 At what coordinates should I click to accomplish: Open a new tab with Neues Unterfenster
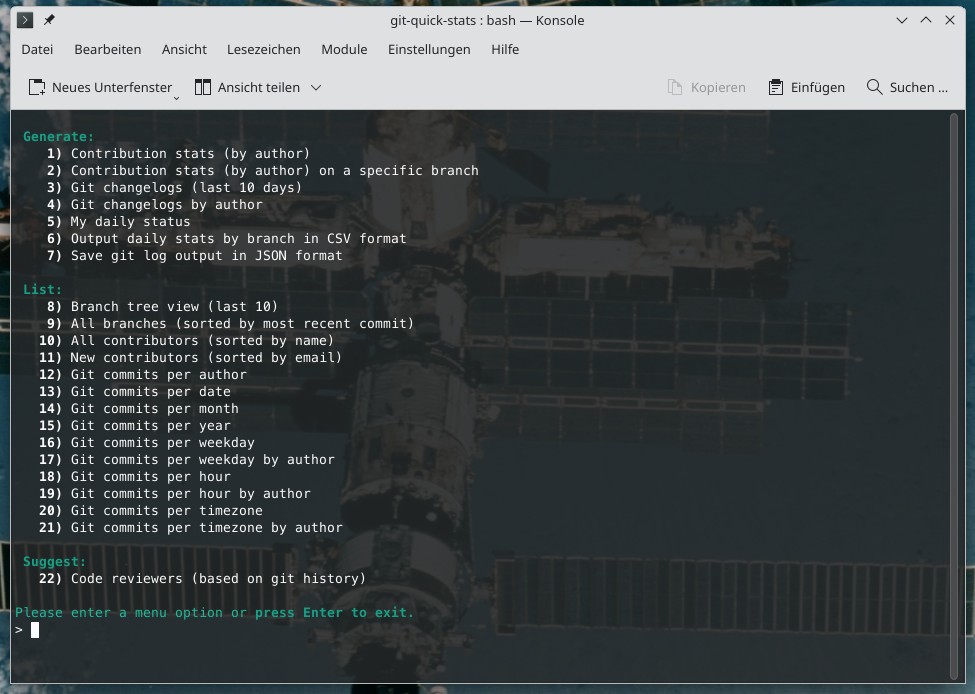point(100,87)
